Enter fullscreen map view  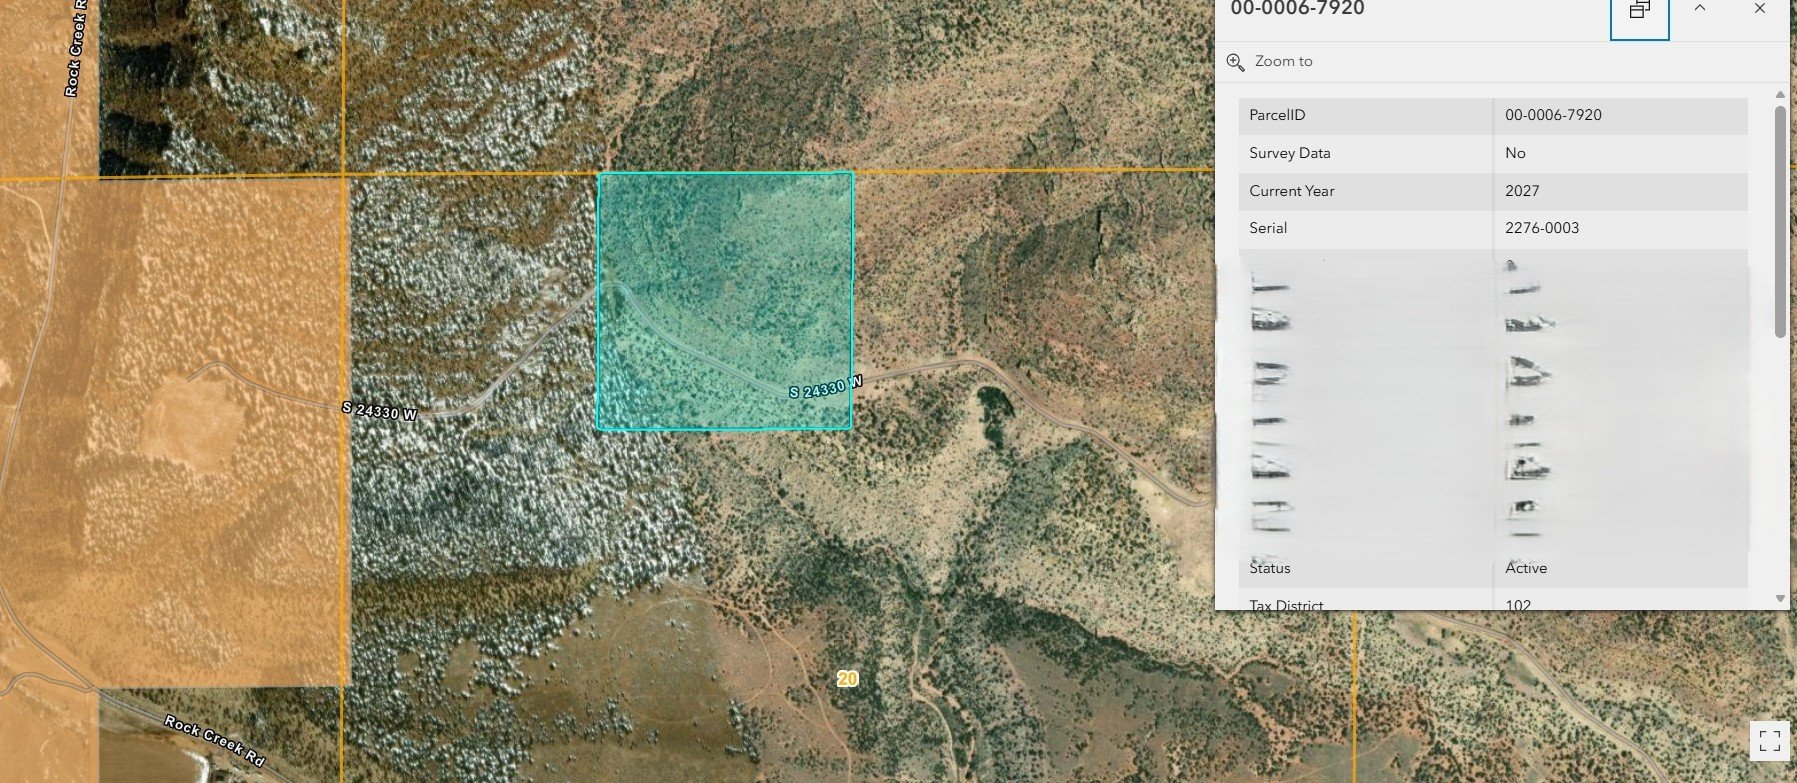pyautogui.click(x=1769, y=741)
